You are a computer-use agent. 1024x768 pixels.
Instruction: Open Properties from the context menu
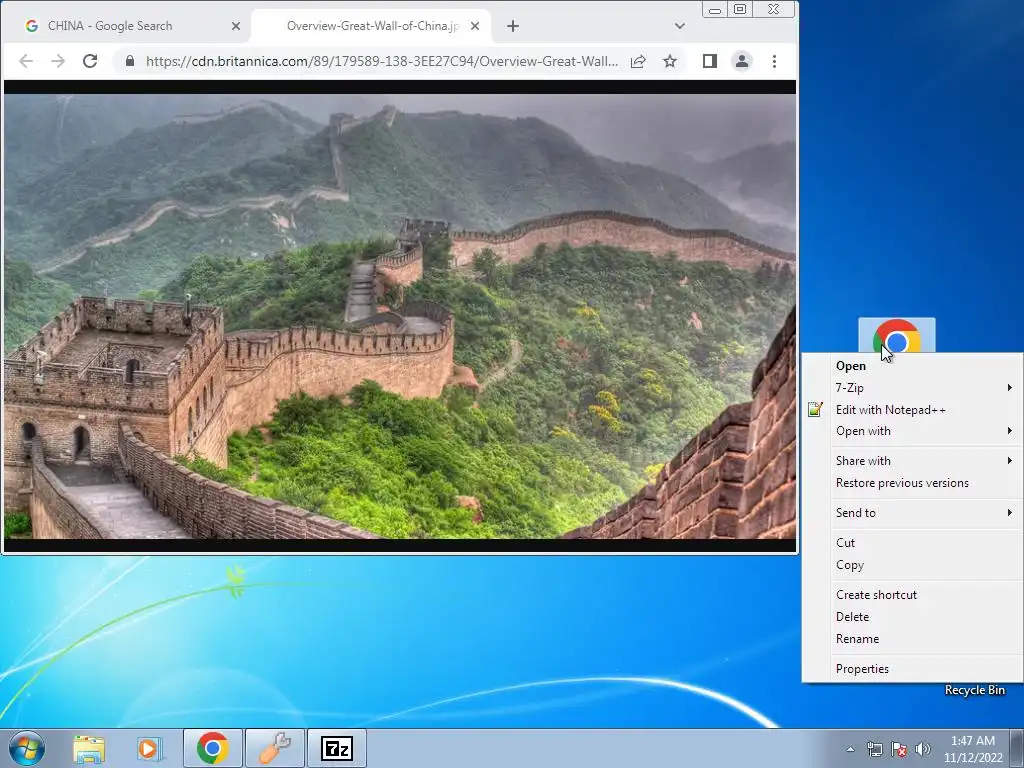coord(912,669)
